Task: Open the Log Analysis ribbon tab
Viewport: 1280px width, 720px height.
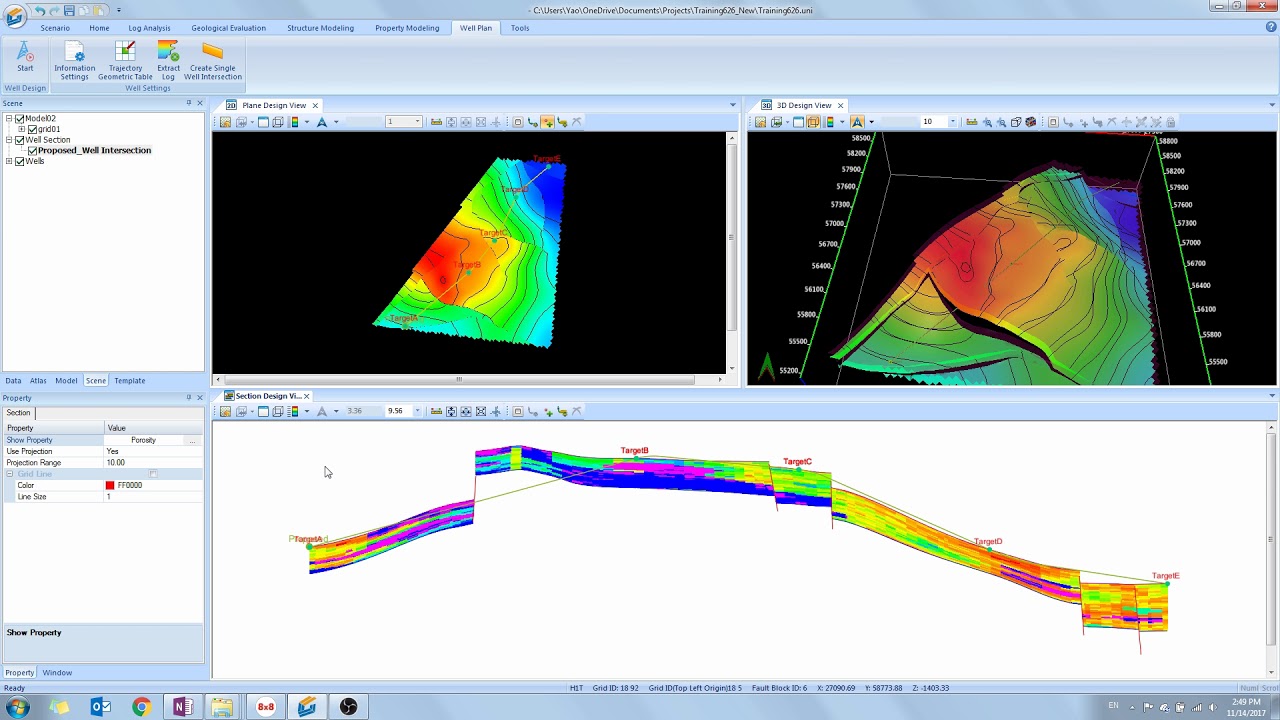Action: point(149,28)
